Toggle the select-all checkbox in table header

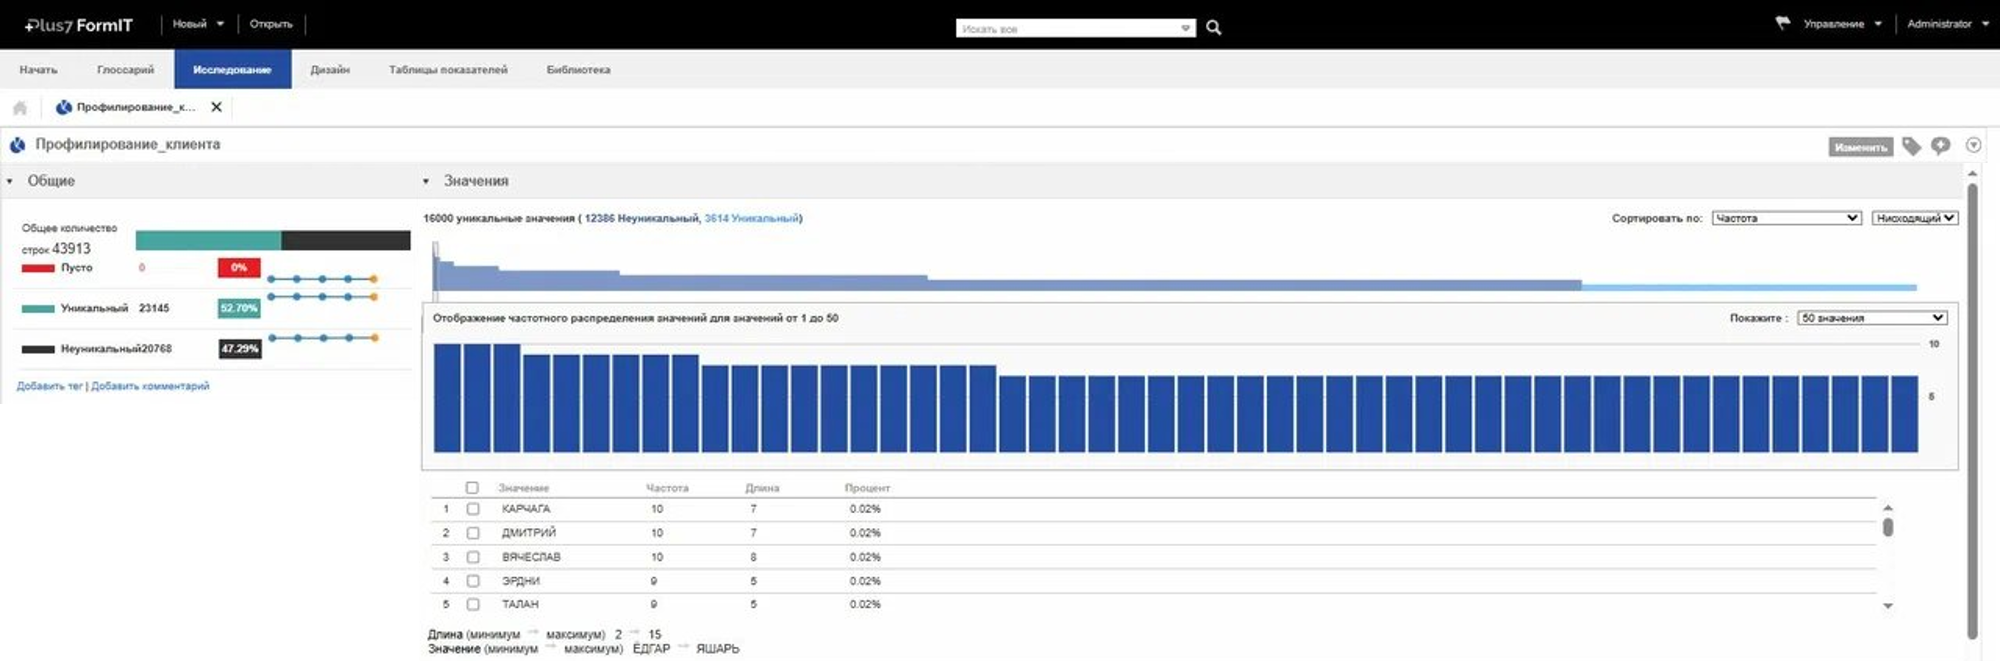[x=472, y=488]
